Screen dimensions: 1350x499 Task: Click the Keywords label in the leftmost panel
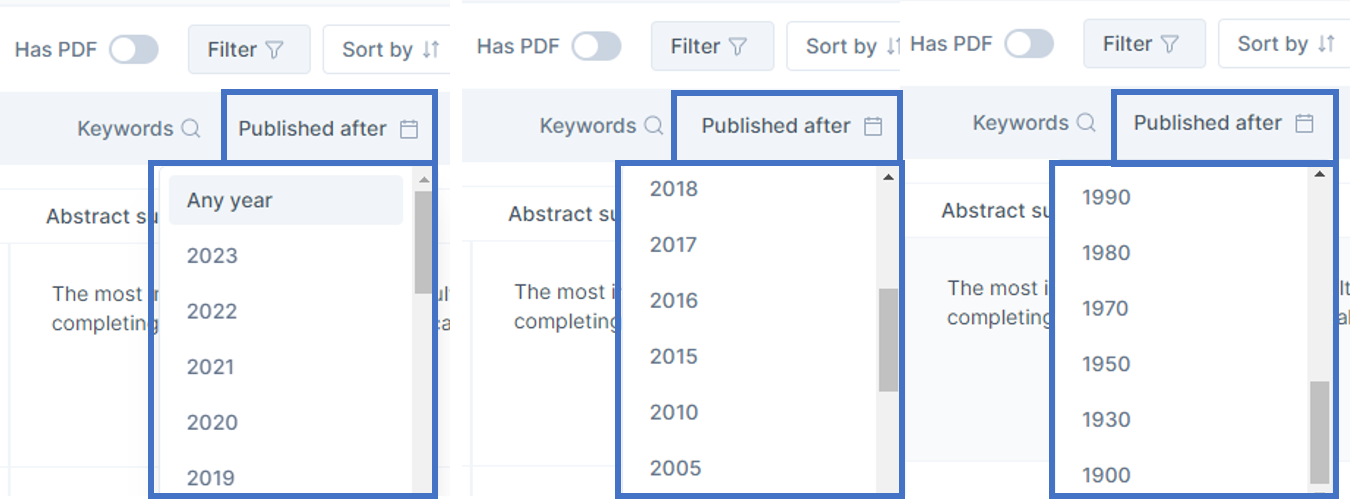[x=125, y=129]
